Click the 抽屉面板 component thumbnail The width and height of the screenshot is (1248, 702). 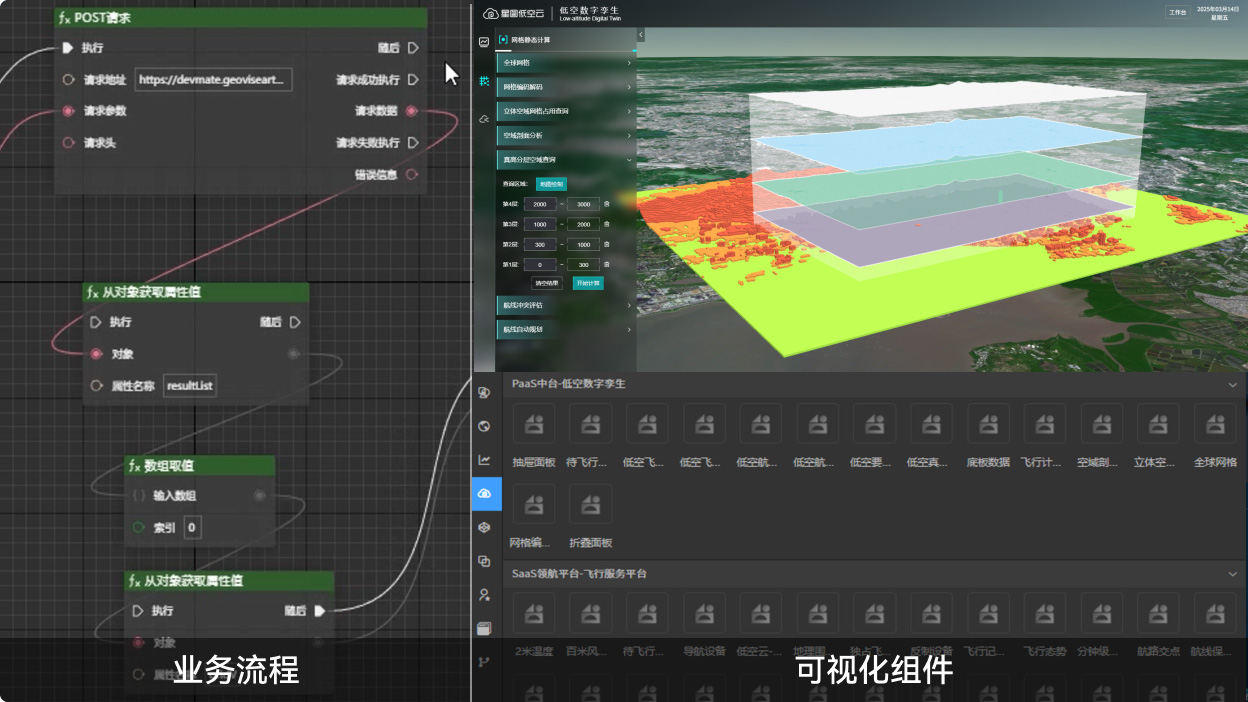pyautogui.click(x=533, y=425)
